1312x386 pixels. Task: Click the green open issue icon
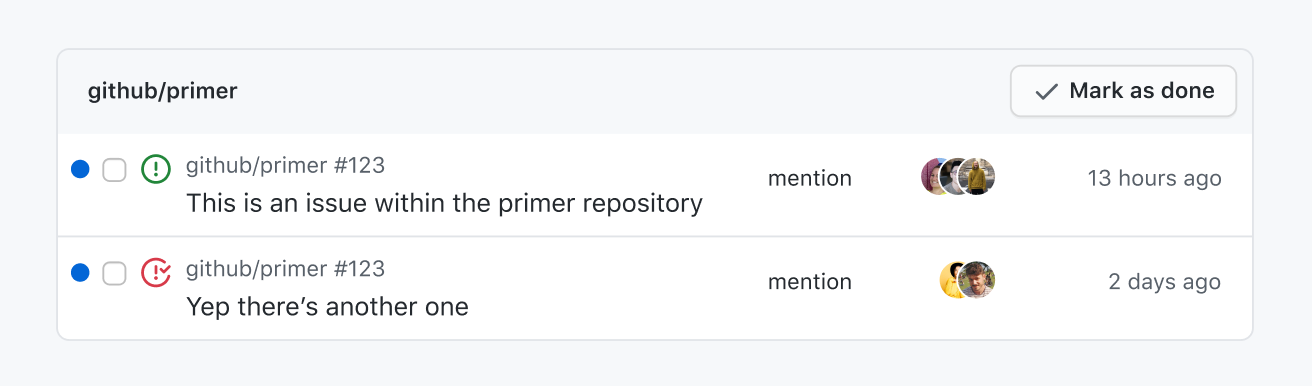(156, 169)
